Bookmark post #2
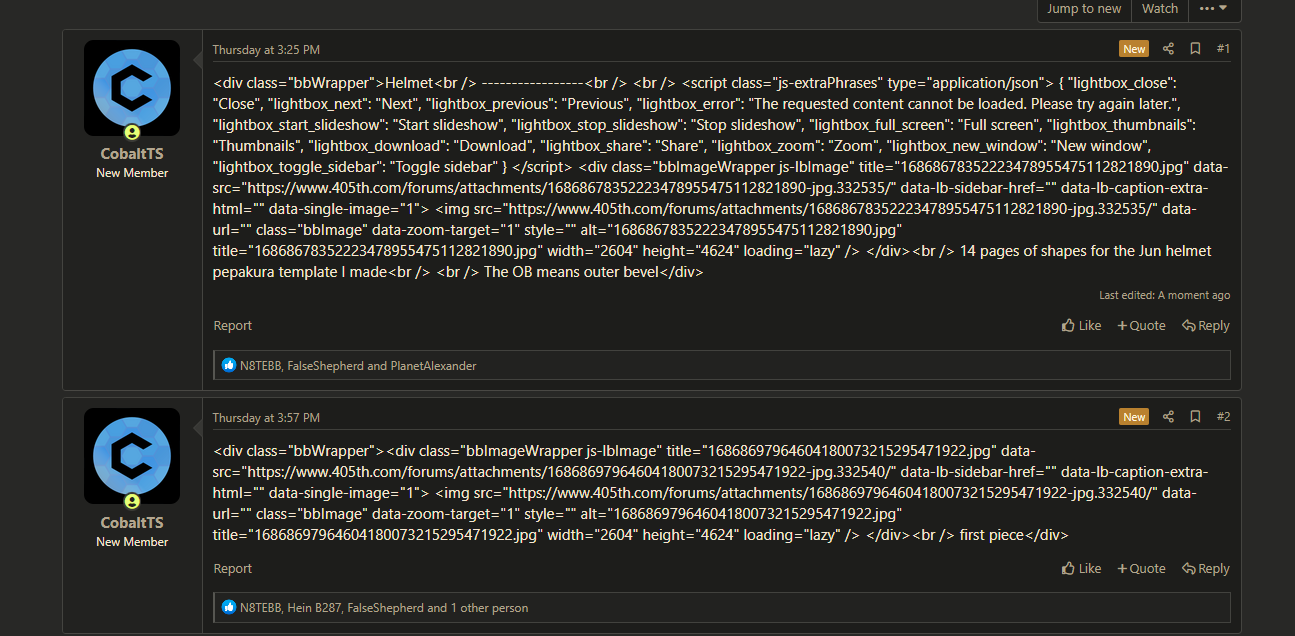1295x636 pixels. coord(1195,417)
